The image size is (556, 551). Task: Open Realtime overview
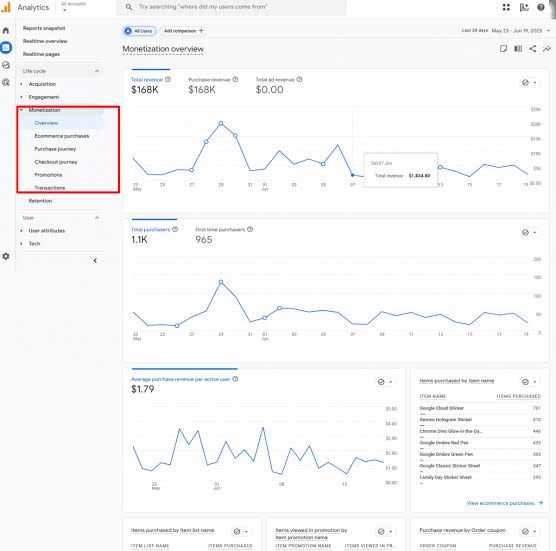point(45,41)
